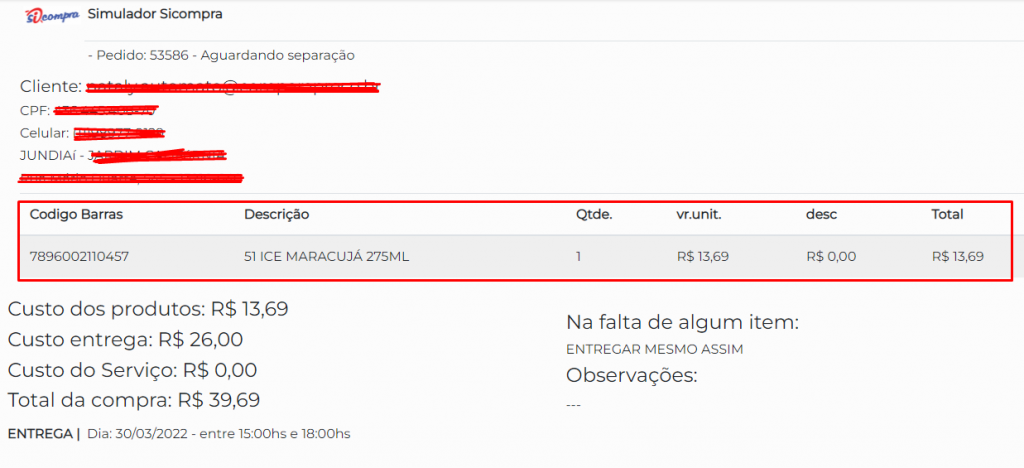Click the Descrição column header
The image size is (1024, 468).
276,214
